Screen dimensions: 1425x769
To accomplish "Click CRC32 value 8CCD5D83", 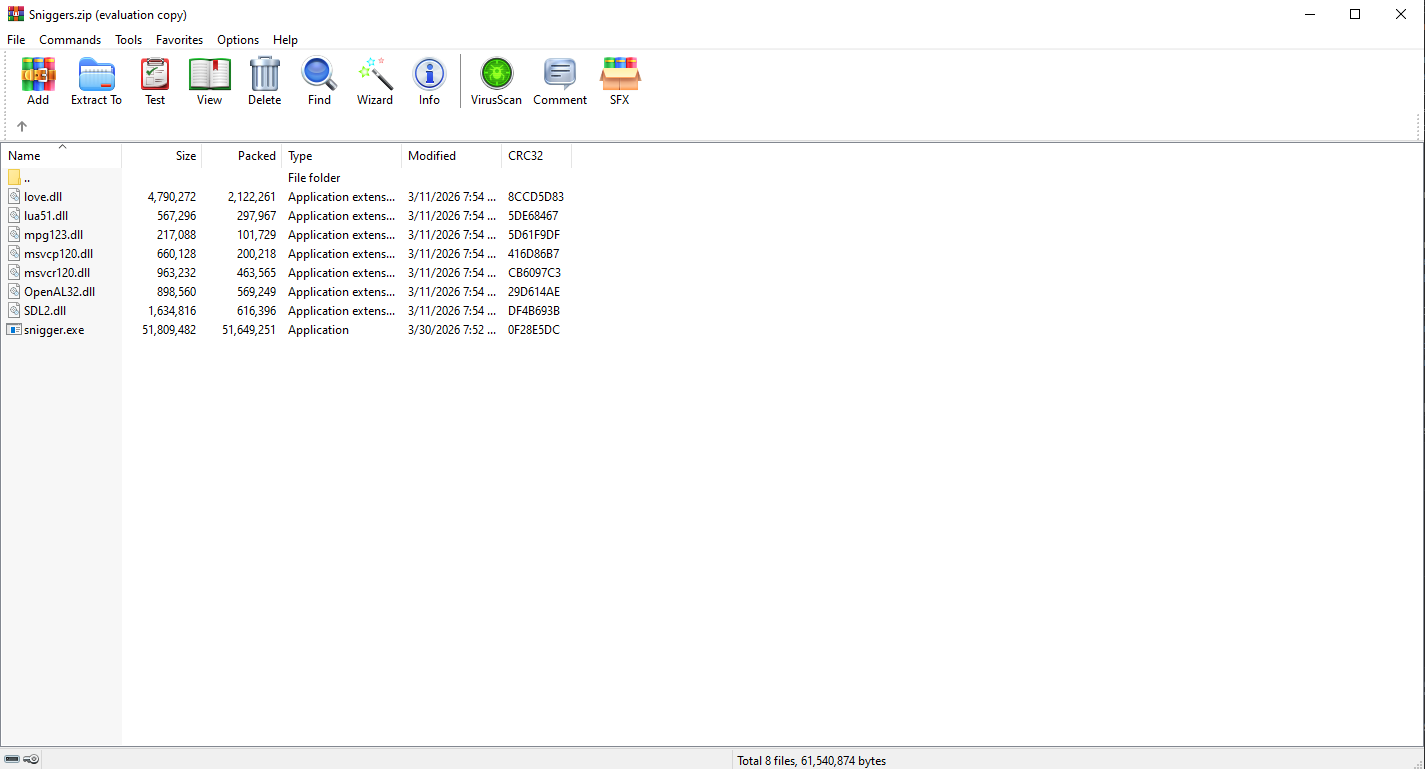I will pyautogui.click(x=536, y=197).
